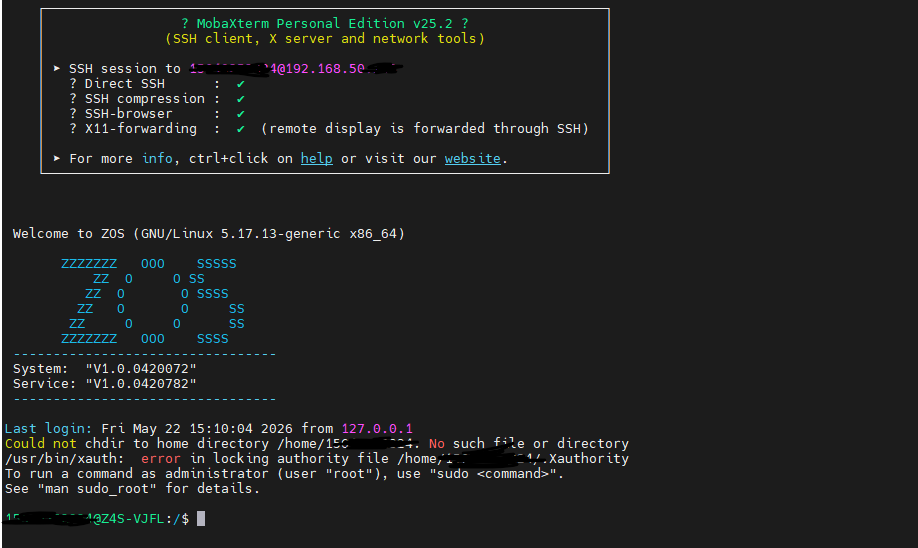Screen dimensions: 918x548
Task: Click the terminal cursor at the prompt
Action: click(201, 519)
